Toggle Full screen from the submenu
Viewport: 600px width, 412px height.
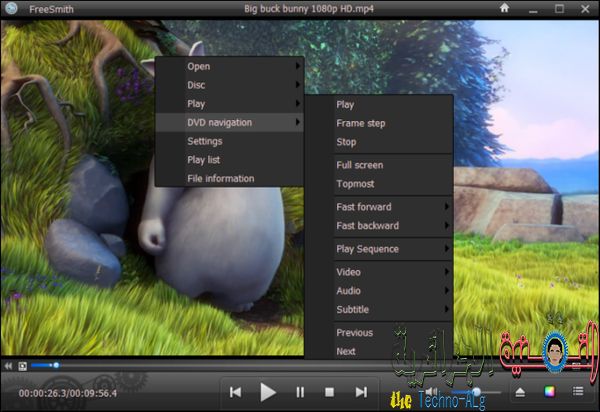[359, 165]
